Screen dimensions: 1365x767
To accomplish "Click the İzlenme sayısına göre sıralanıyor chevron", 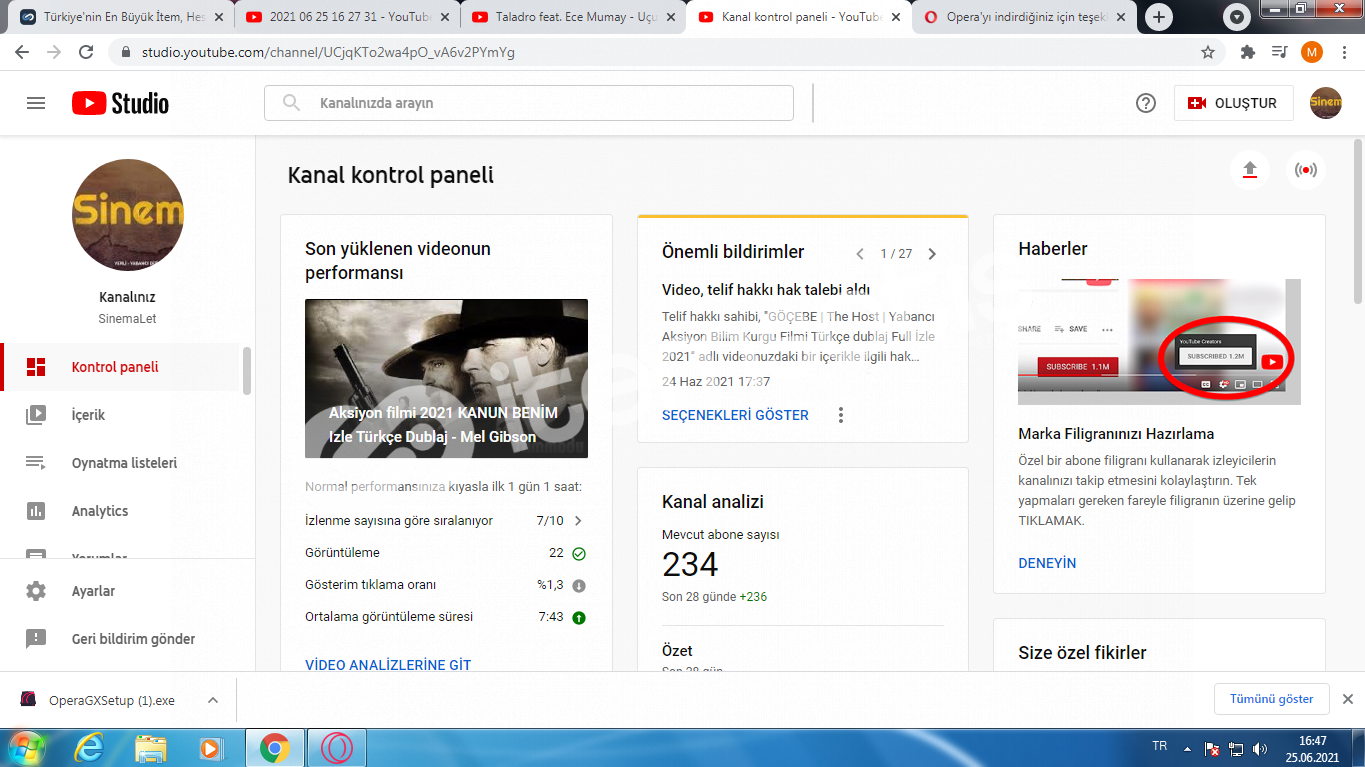I will (x=578, y=520).
